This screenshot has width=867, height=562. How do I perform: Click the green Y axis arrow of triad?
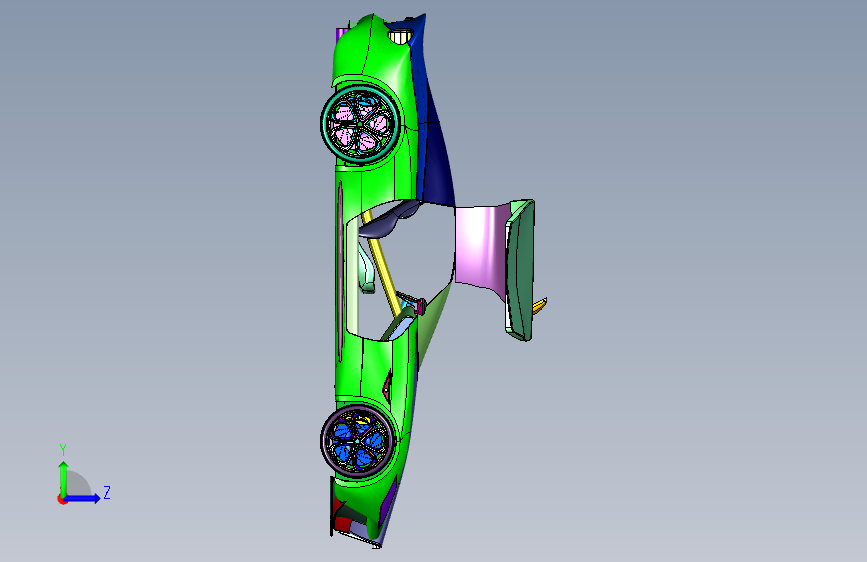click(x=64, y=478)
